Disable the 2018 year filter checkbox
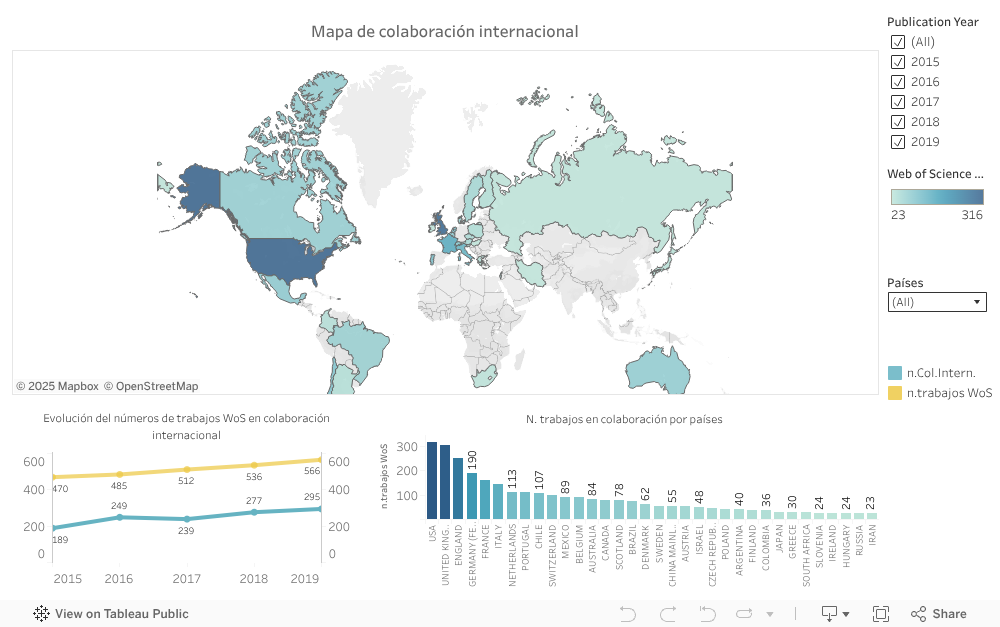Viewport: 1000px width, 627px height. pos(897,122)
